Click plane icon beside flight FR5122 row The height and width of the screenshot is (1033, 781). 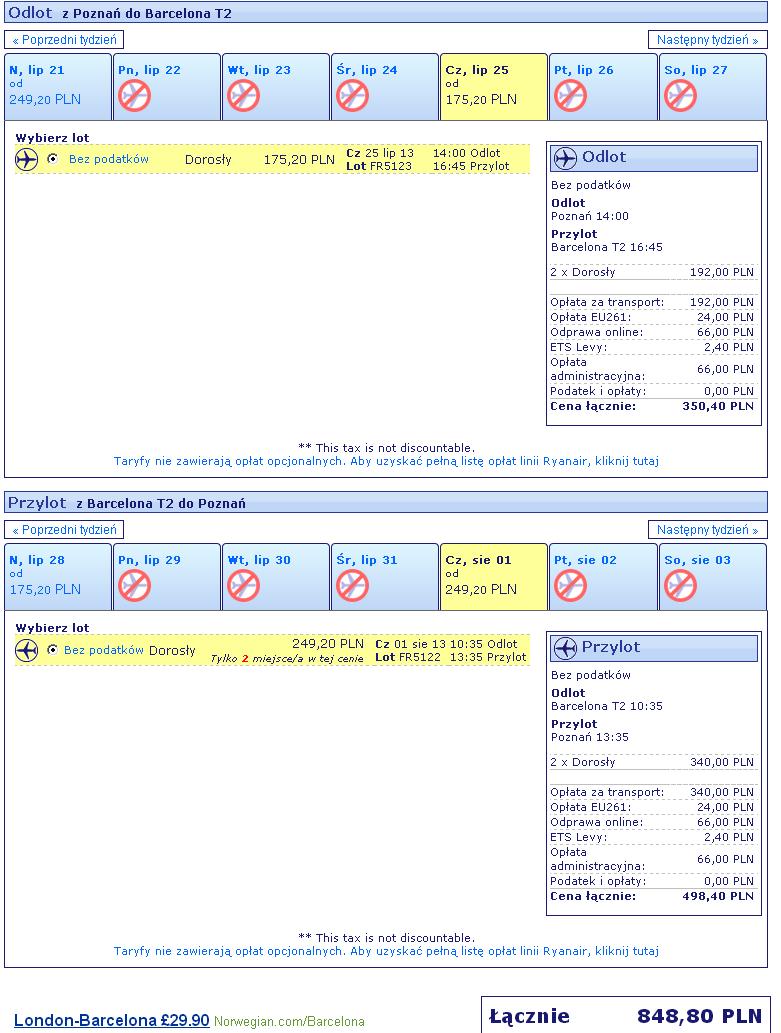[x=26, y=650]
